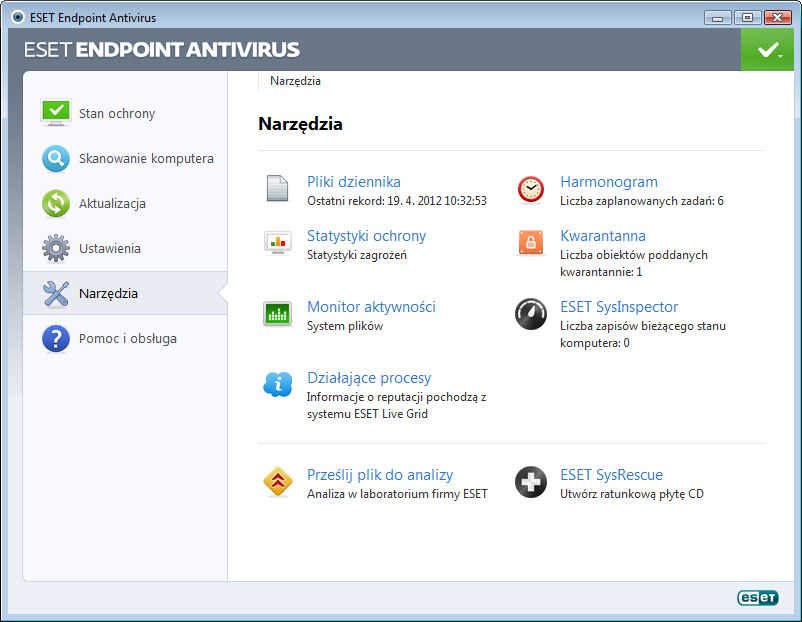The image size is (802, 622).
Task: Select Narzędzia label in the sidebar
Action: click(x=108, y=294)
